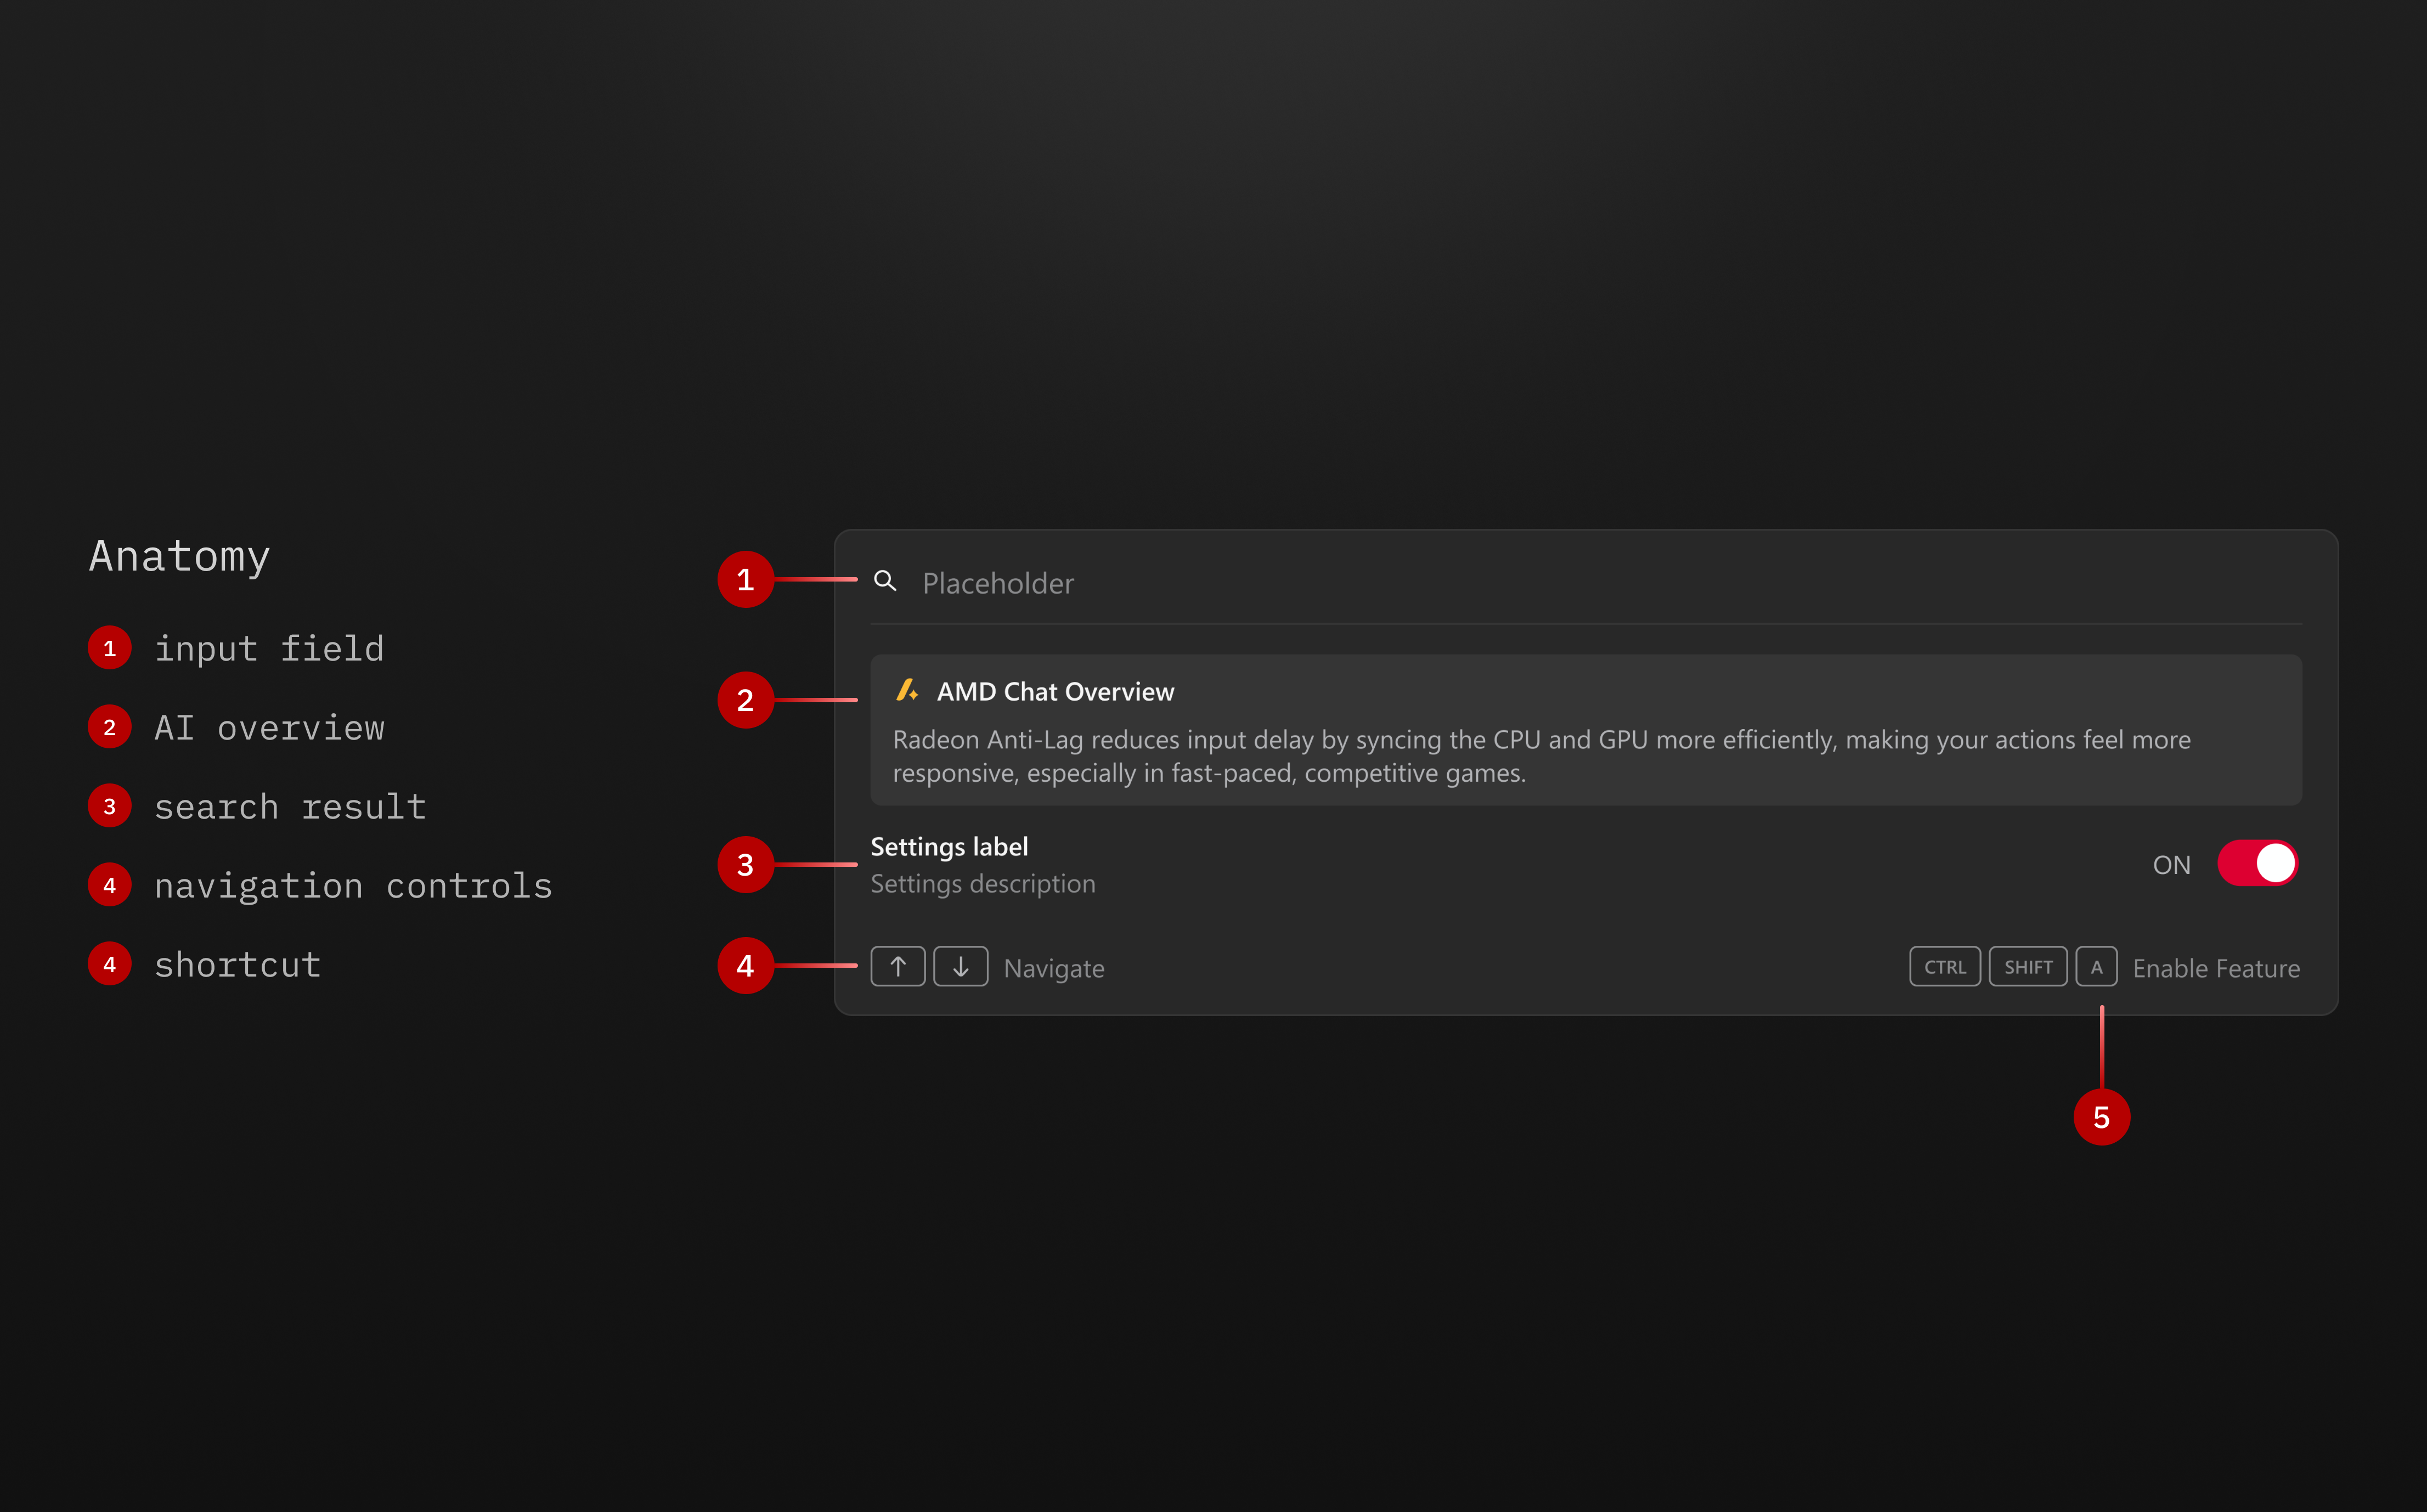Click the Navigate hint label
Screen dimensions: 2427x1512
pos(1054,969)
